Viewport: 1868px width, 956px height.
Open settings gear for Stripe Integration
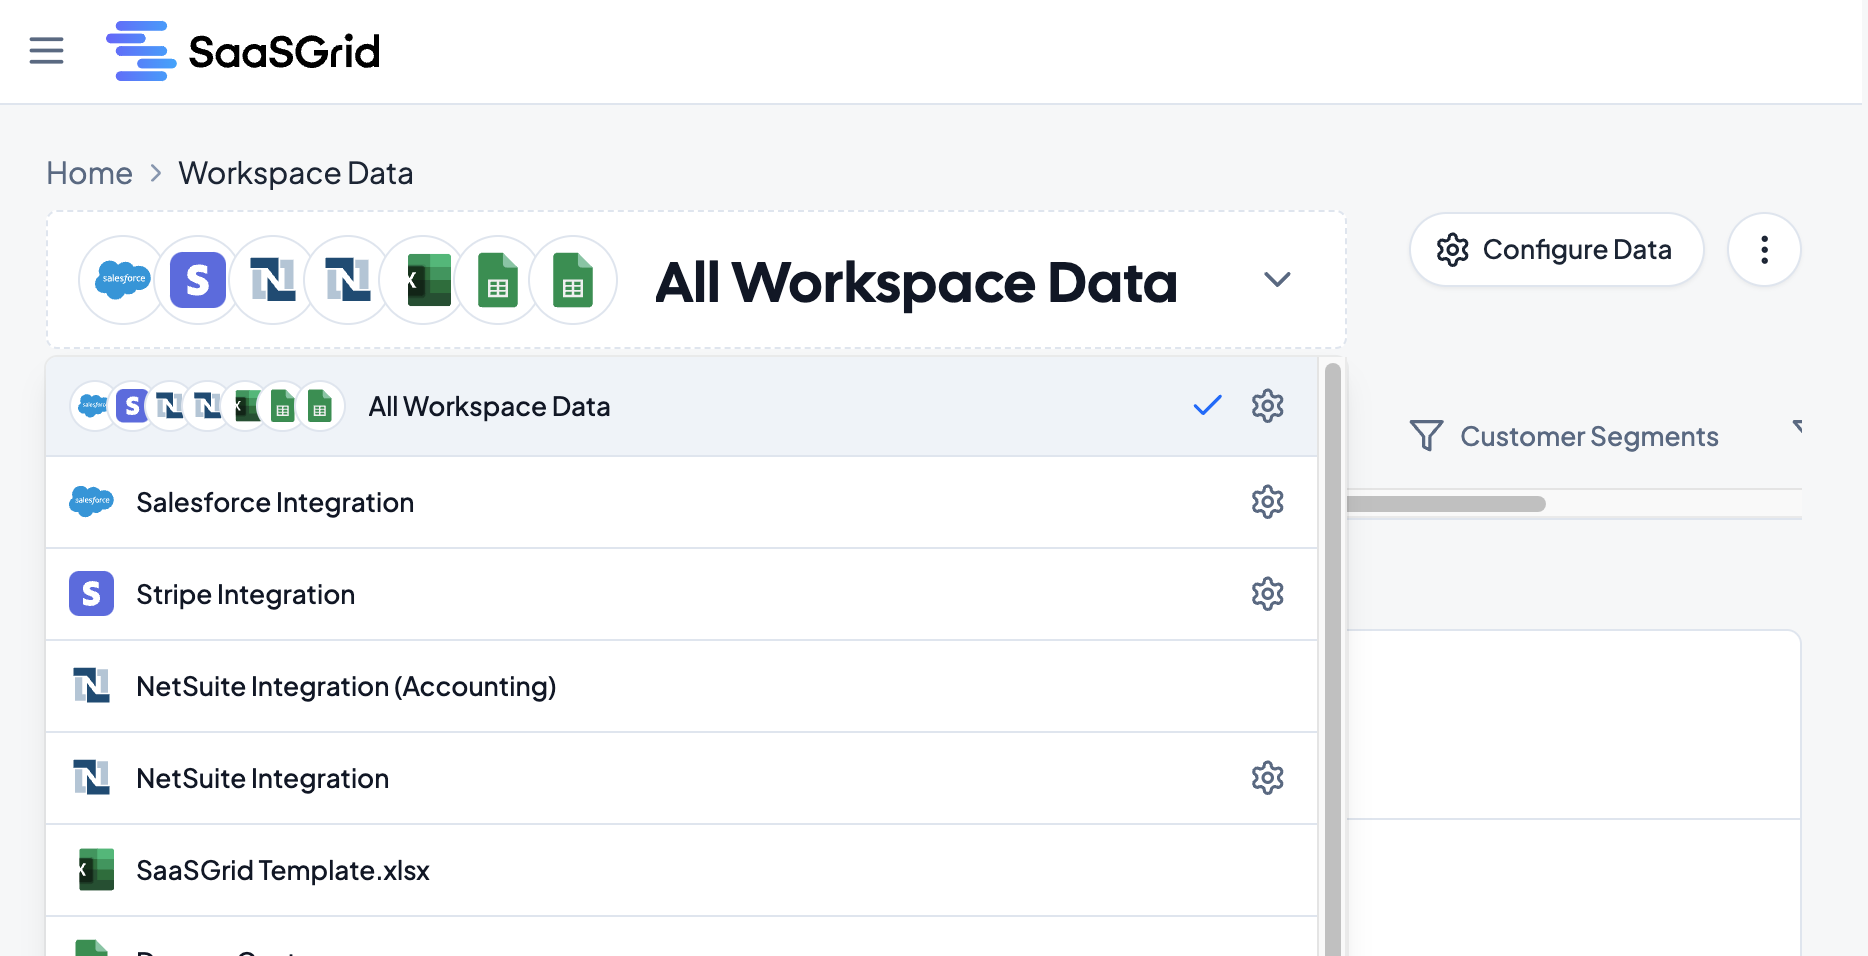point(1267,594)
